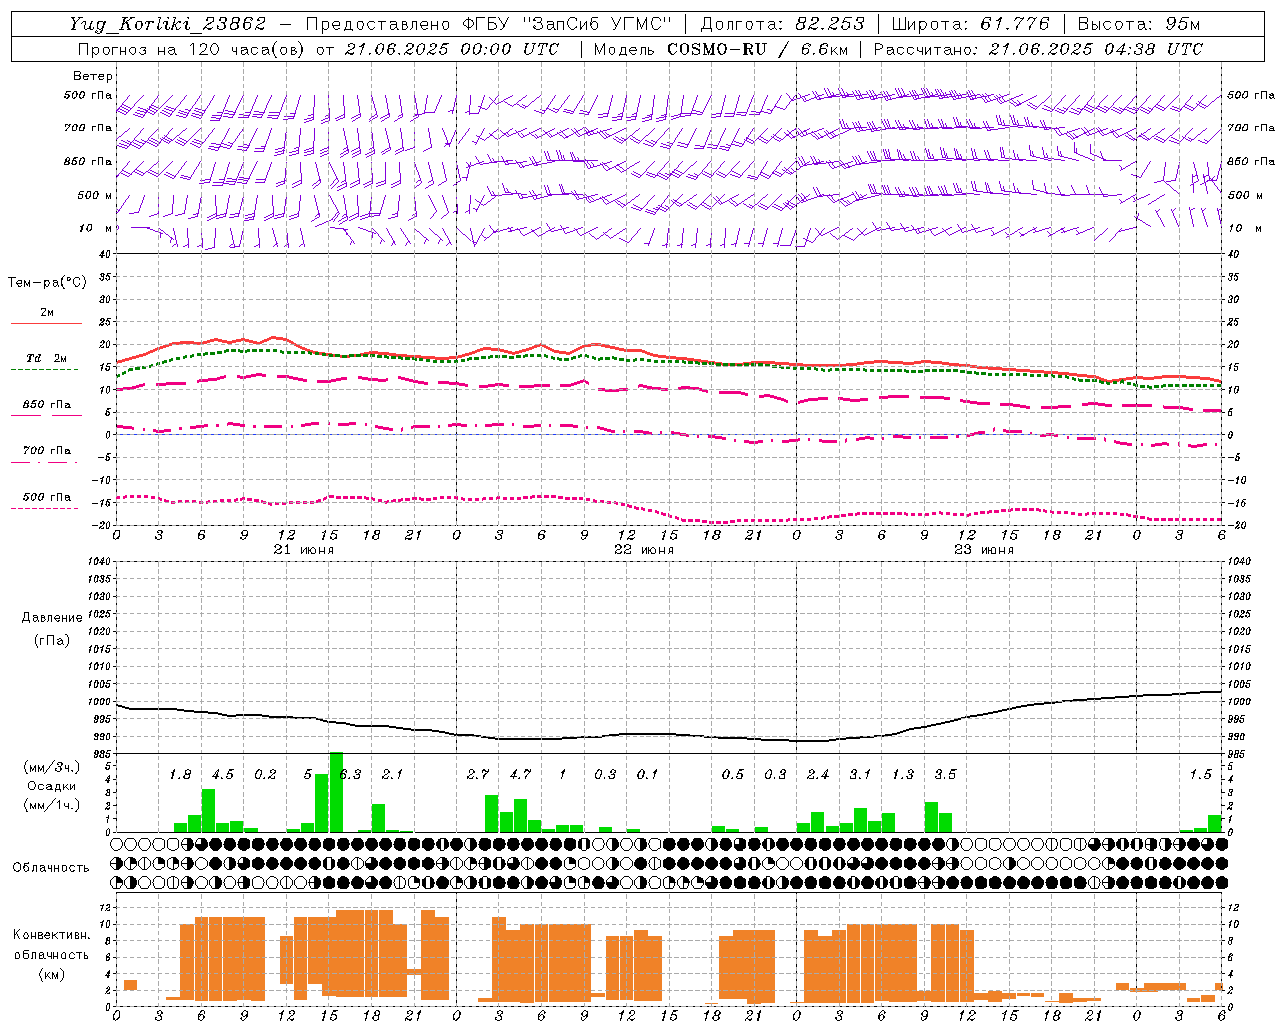
Task: Click the 4.7 precipitation total
Action: (x=520, y=774)
